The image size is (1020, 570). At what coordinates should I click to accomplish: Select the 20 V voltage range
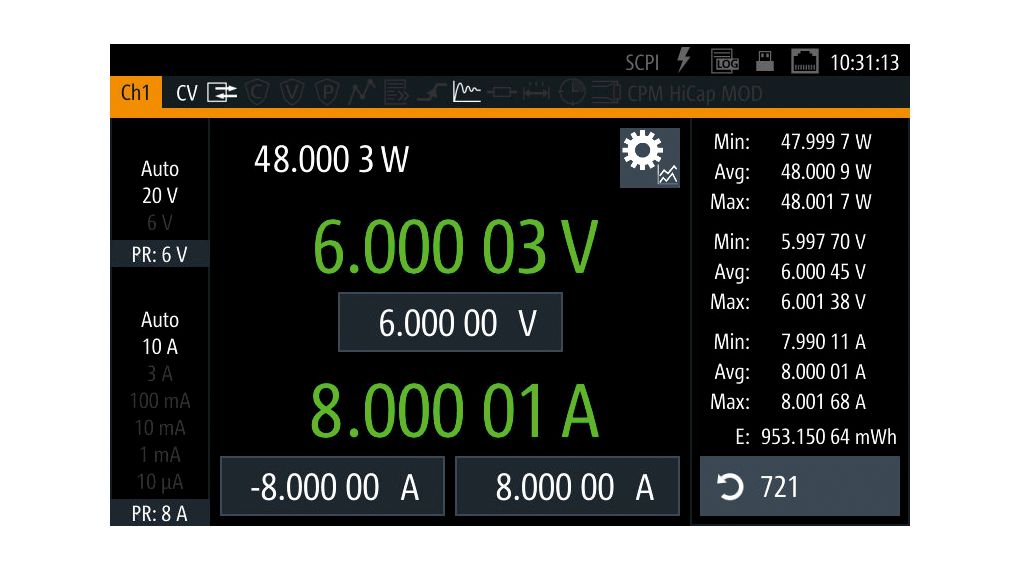[x=160, y=196]
